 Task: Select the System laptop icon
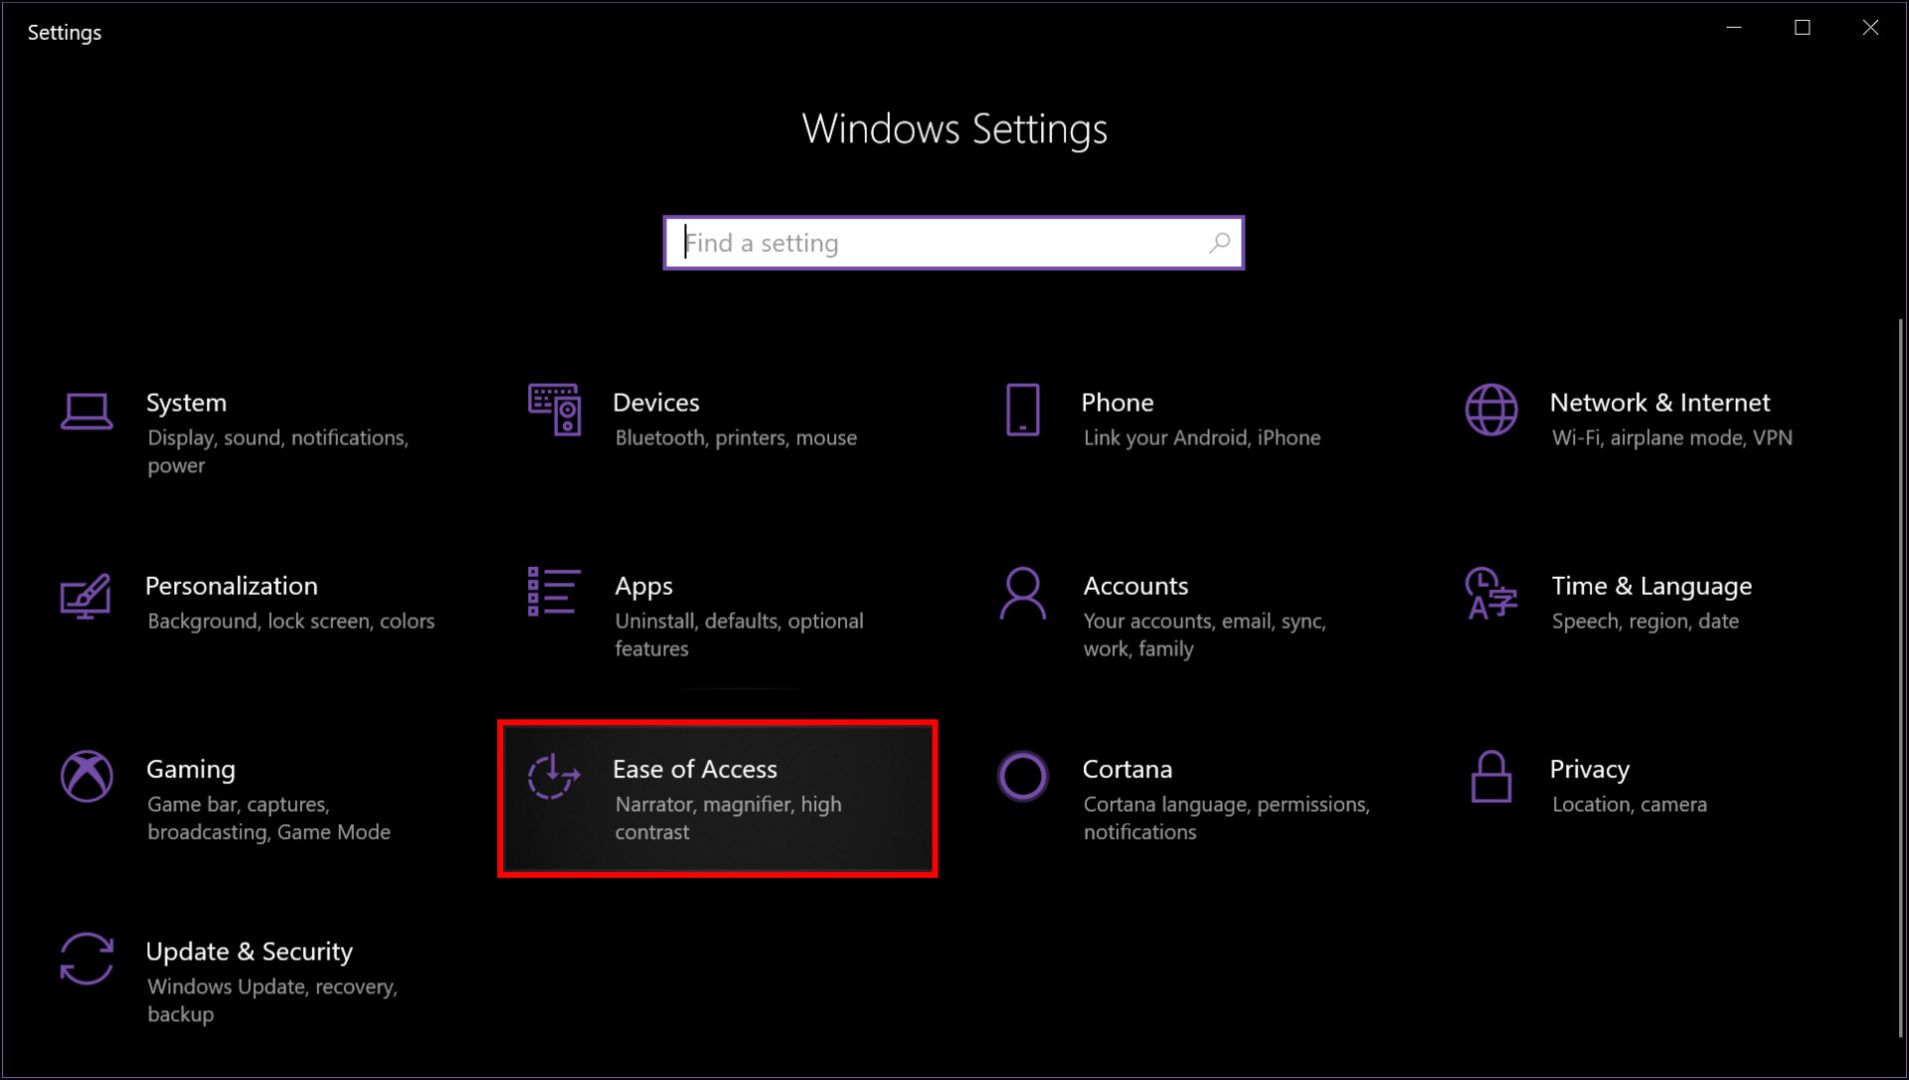pyautogui.click(x=86, y=411)
